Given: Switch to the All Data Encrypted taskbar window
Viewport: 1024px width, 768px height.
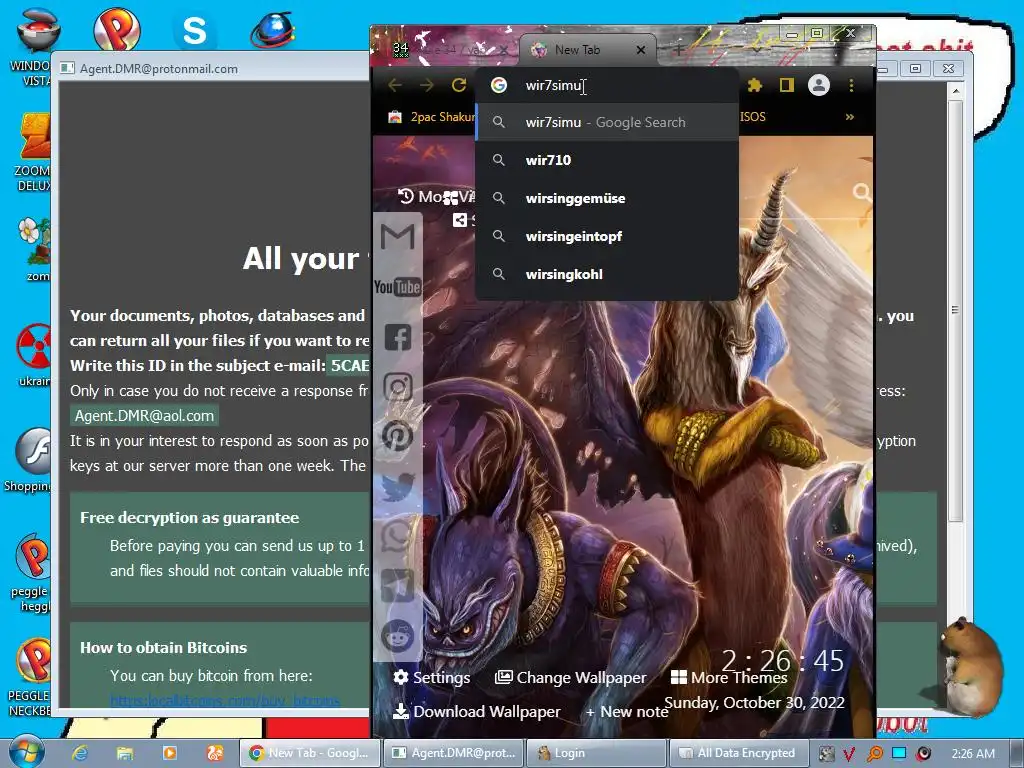Looking at the screenshot, I should (739, 753).
